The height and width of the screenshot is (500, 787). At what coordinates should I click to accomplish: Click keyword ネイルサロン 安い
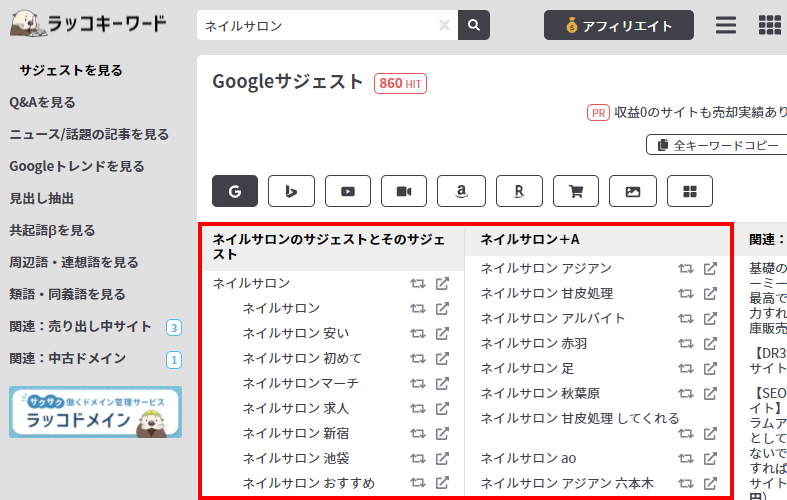[296, 333]
